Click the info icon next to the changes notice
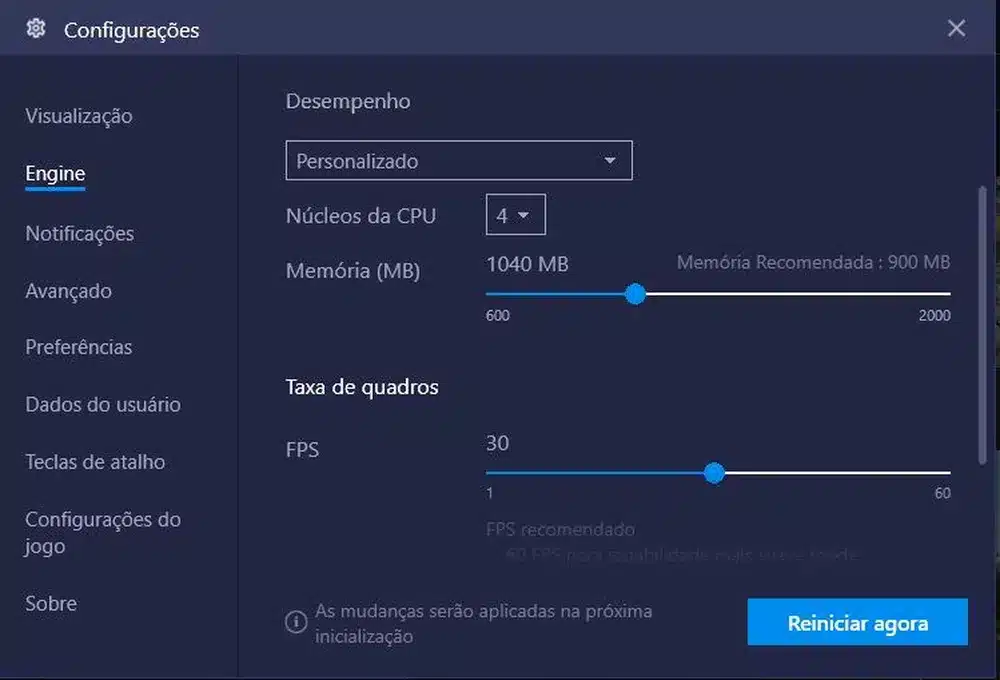The width and height of the screenshot is (1000, 680). point(295,621)
